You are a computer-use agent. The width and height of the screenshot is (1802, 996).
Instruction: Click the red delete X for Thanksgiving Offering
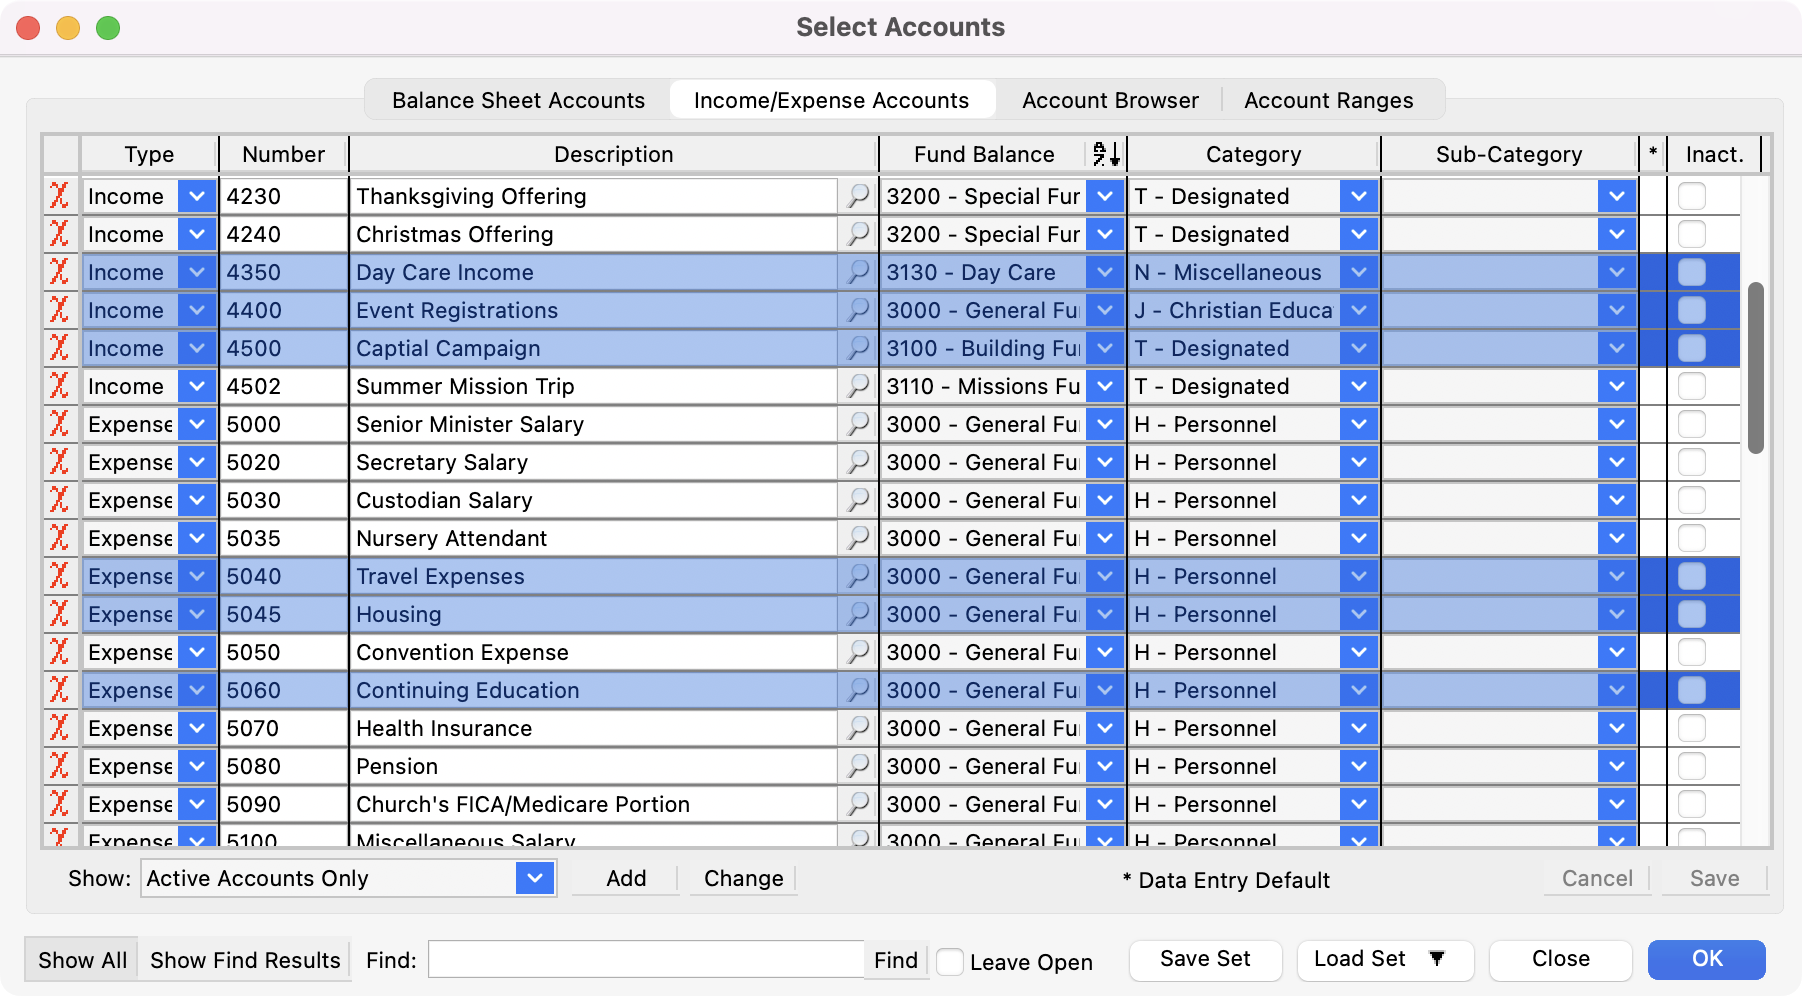pos(60,196)
